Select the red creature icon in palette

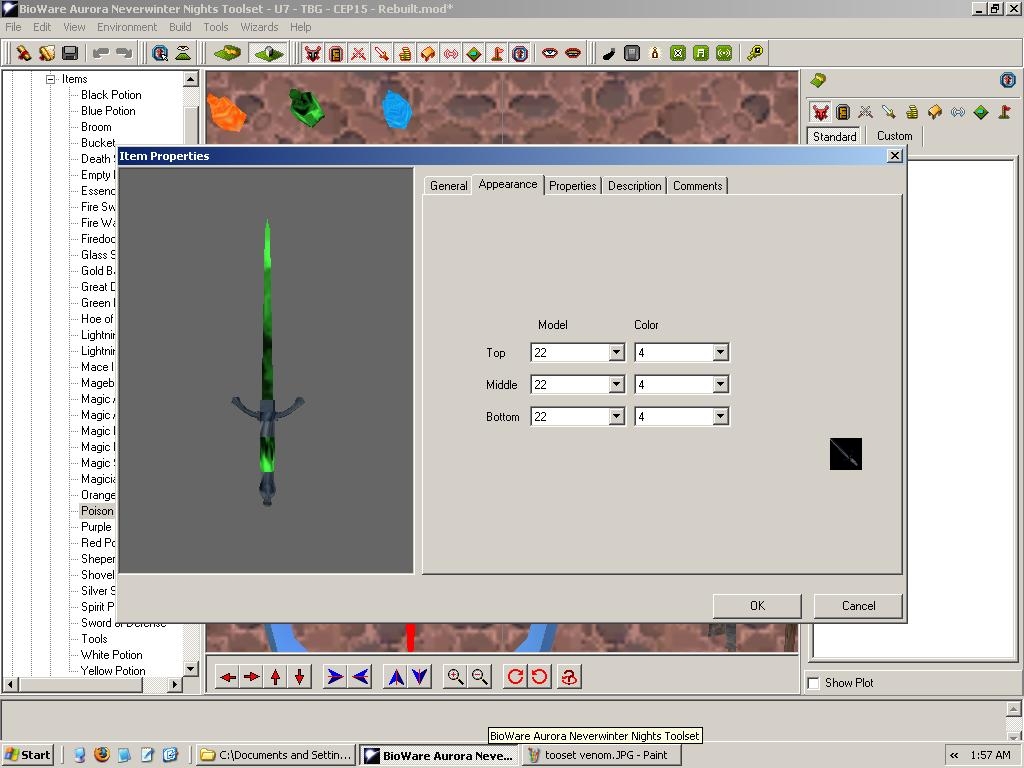pos(820,113)
